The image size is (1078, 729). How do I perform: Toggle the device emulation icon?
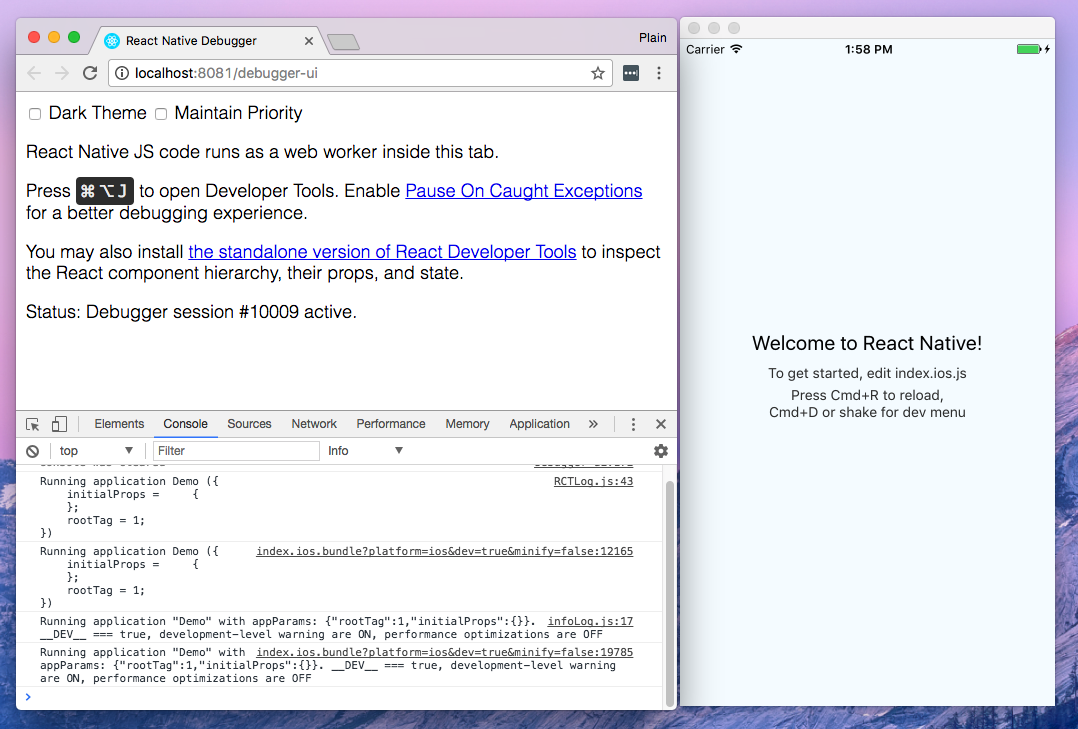(x=59, y=423)
